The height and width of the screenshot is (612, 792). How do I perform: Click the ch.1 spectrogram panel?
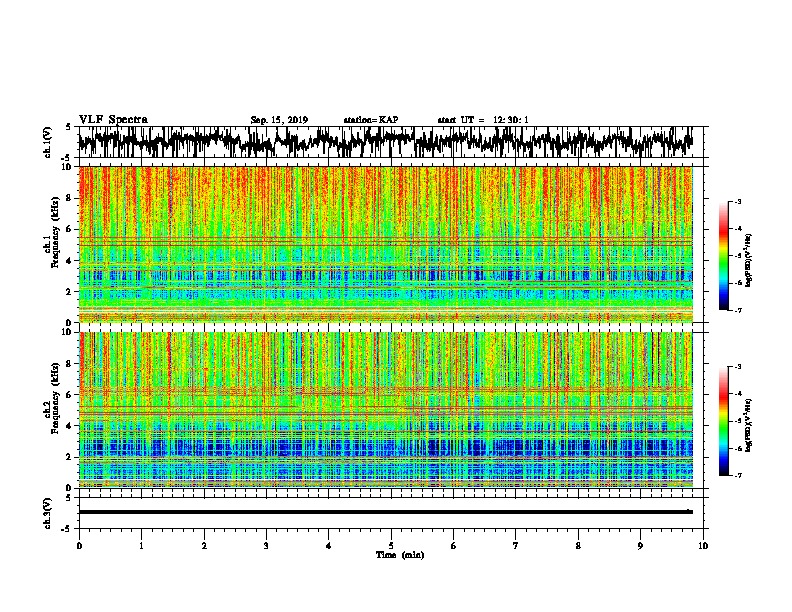(385, 244)
